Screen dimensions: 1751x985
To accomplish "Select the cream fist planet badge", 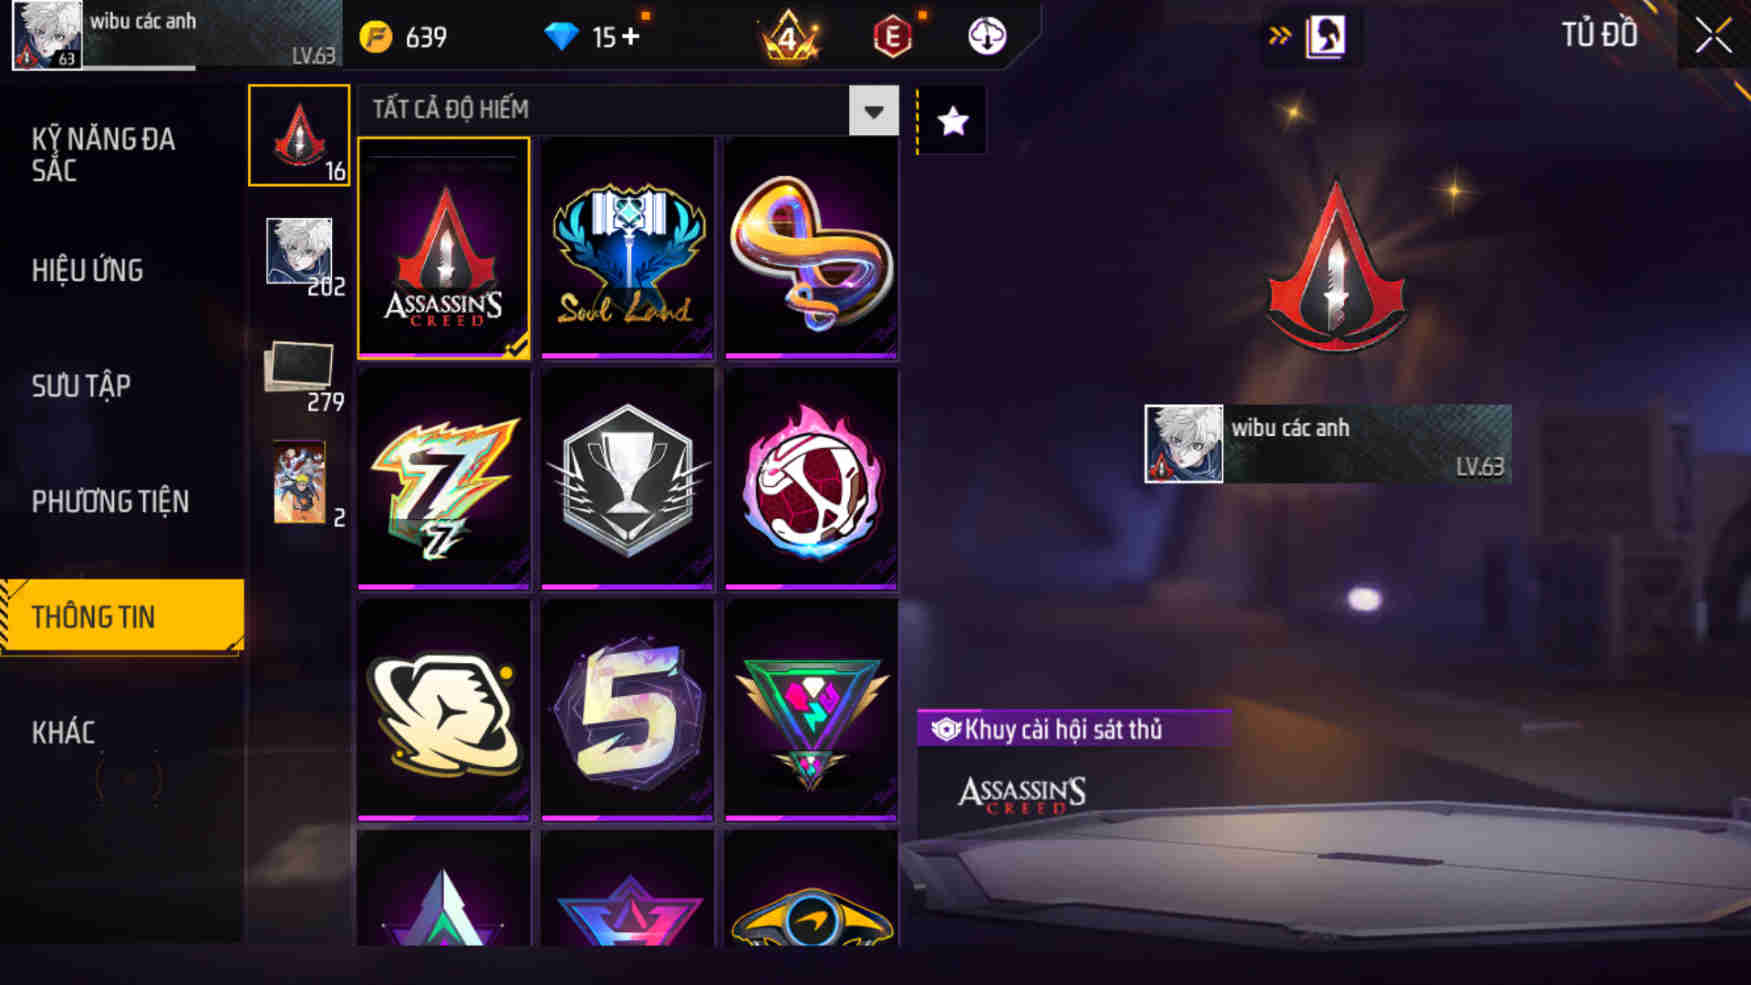I will pos(444,710).
